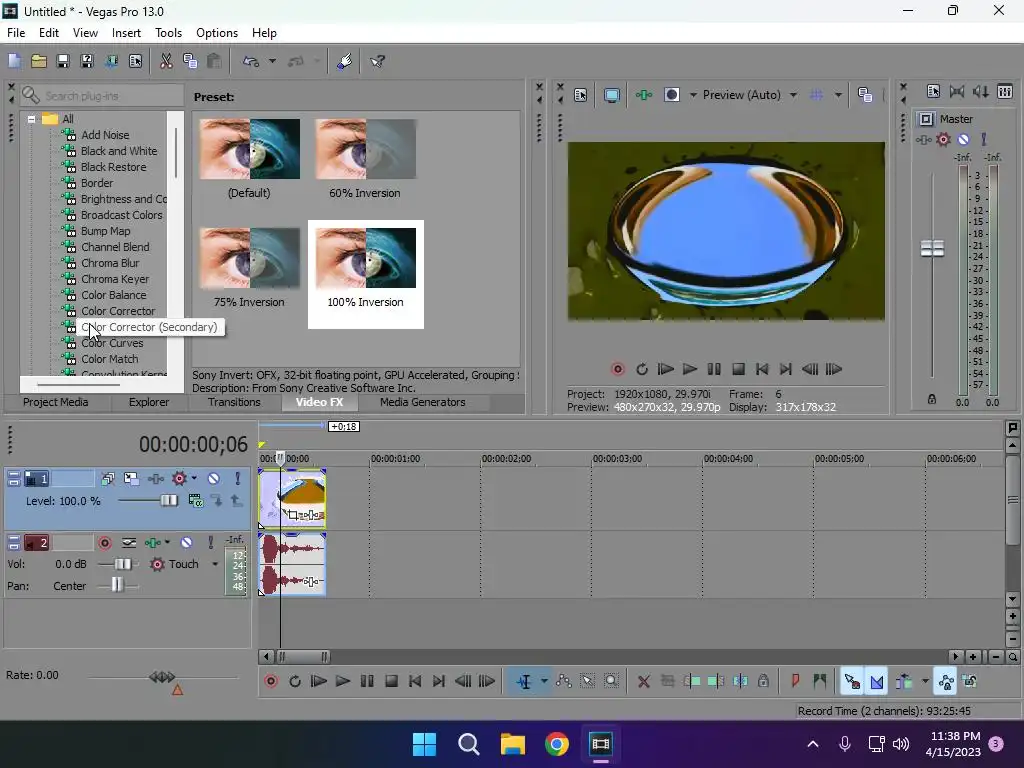Click the What's This help icon

(x=377, y=61)
